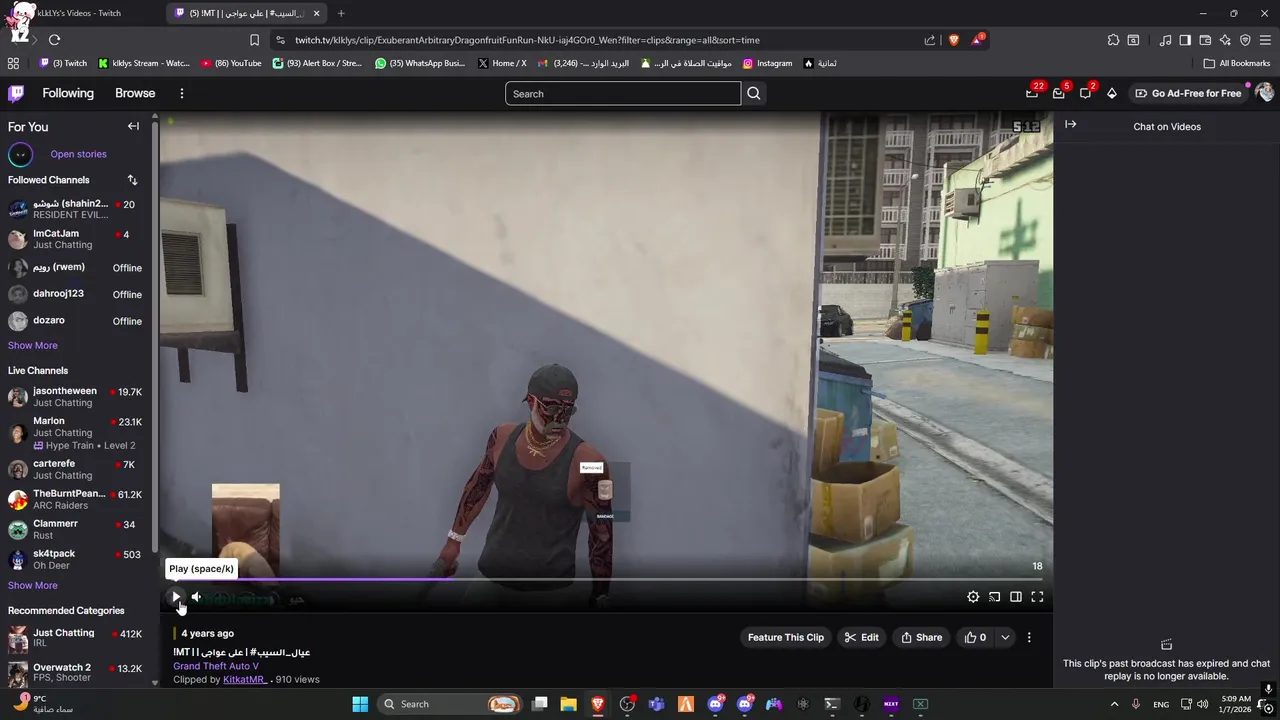Open the Twitch top-nav more options menu

coord(181,93)
